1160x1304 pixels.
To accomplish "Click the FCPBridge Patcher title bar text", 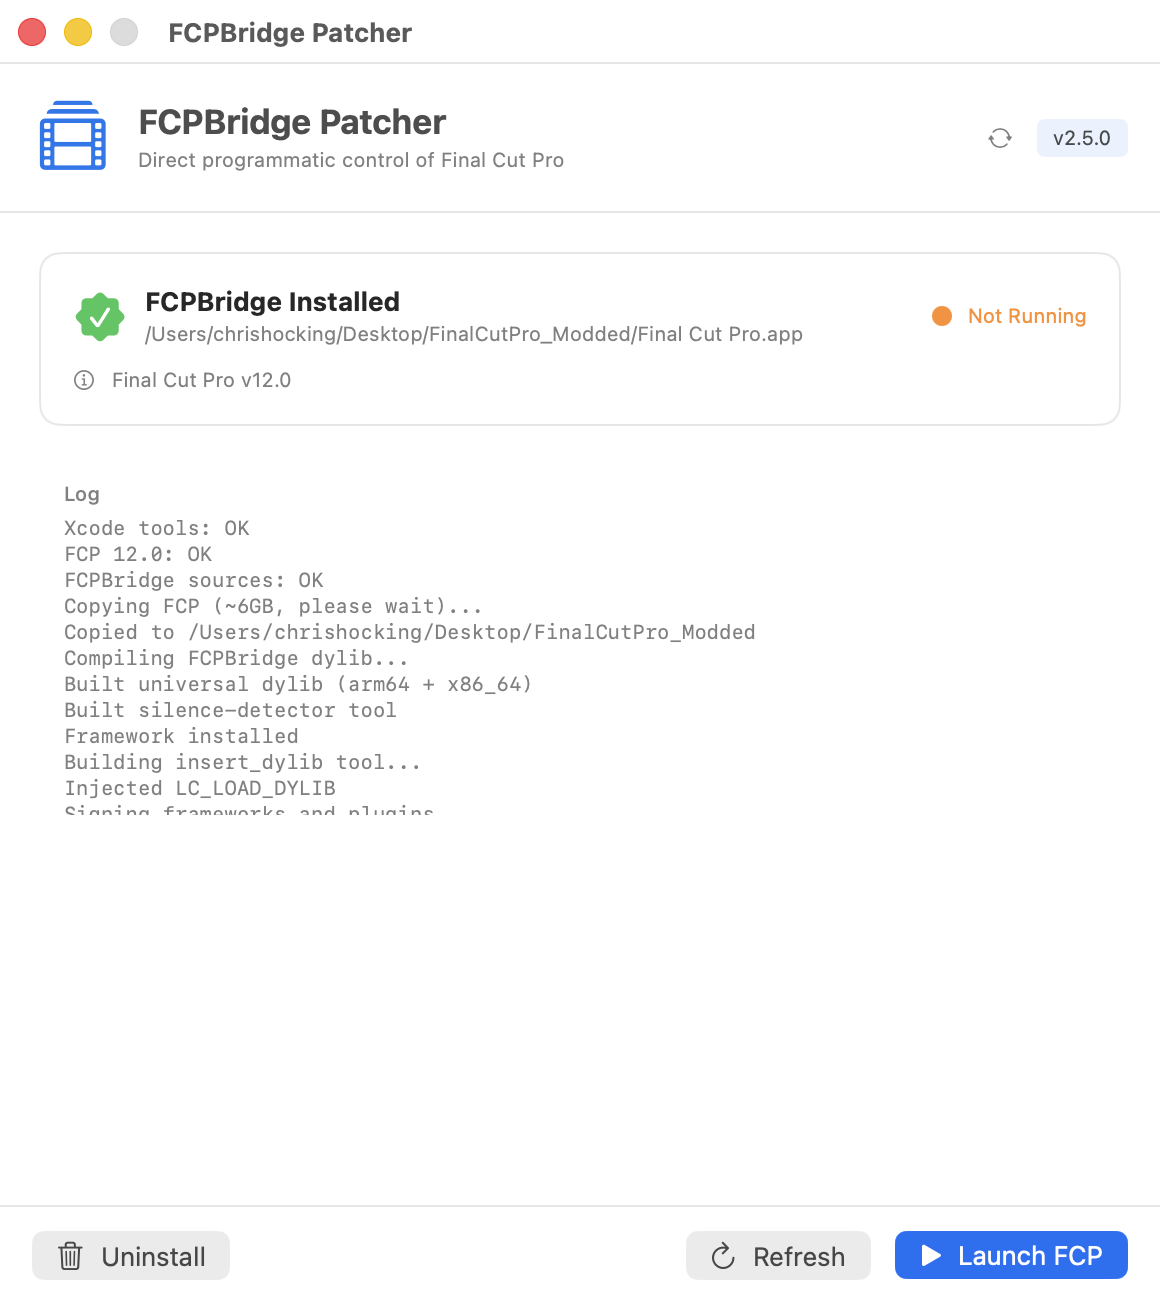I will point(290,33).
